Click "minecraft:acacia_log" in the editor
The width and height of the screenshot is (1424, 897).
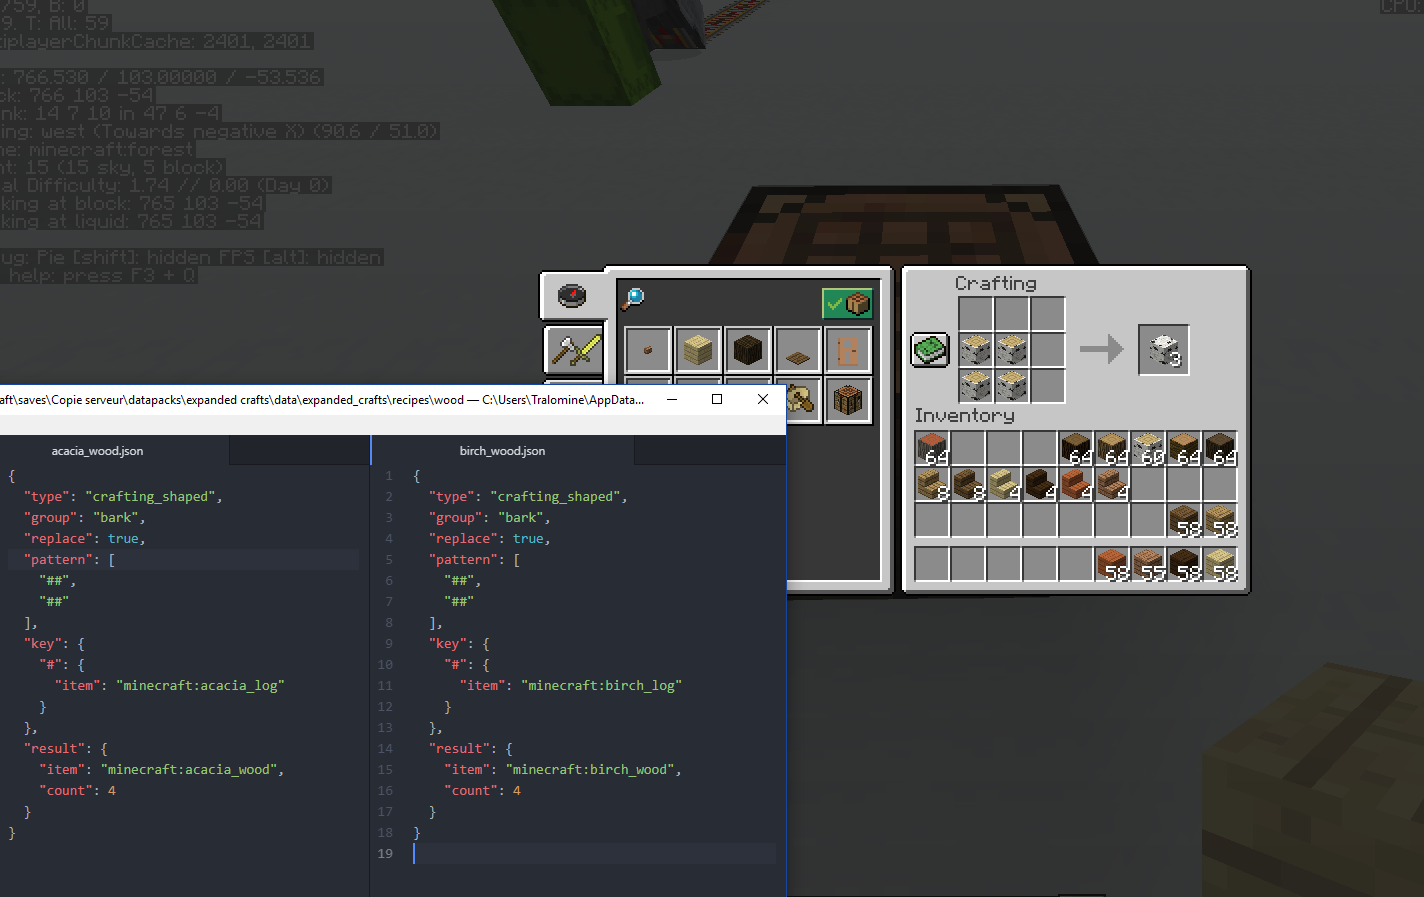tap(201, 685)
